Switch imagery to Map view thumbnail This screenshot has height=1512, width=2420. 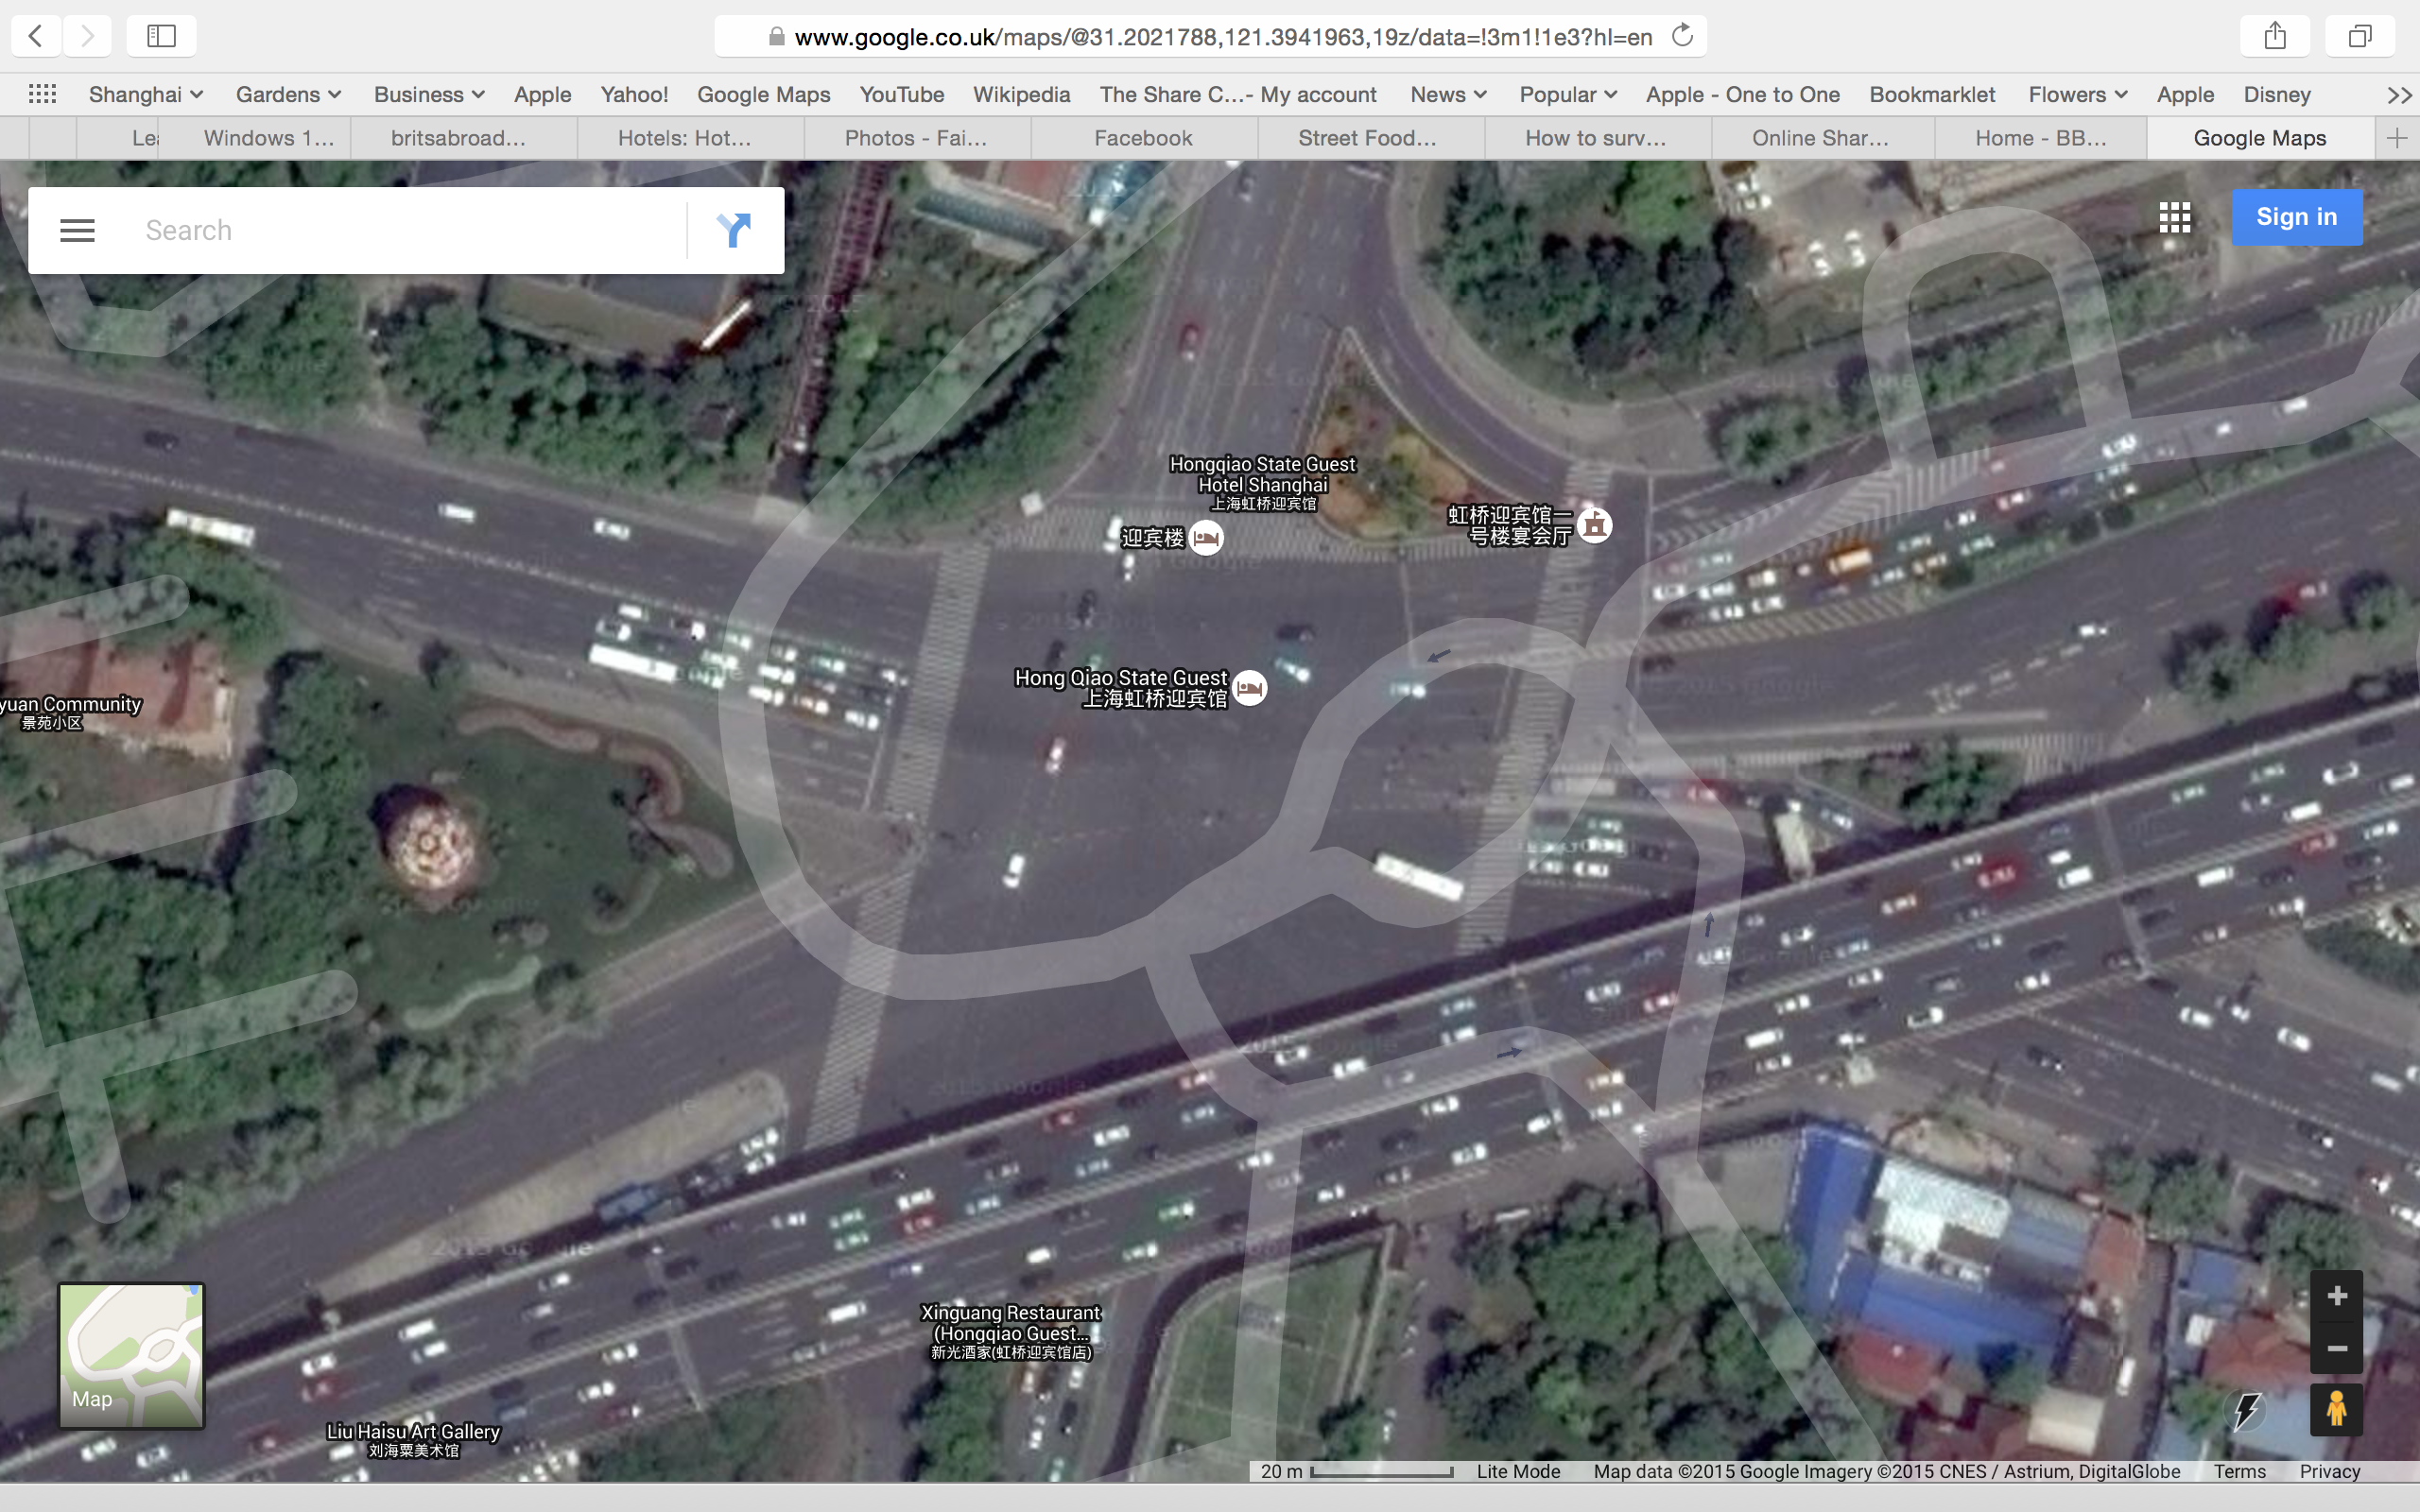pyautogui.click(x=131, y=1355)
